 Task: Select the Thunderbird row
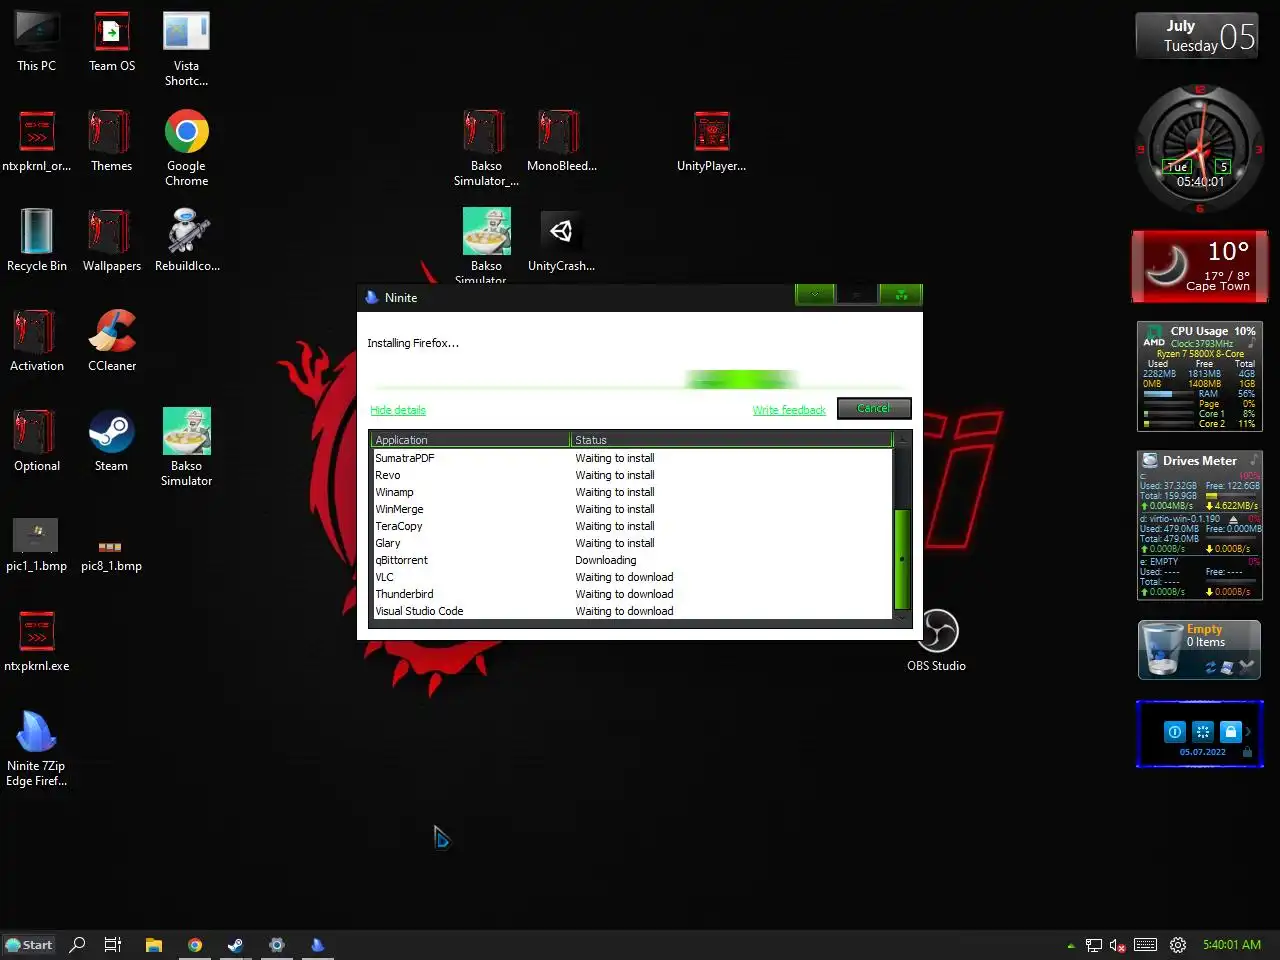coord(631,594)
